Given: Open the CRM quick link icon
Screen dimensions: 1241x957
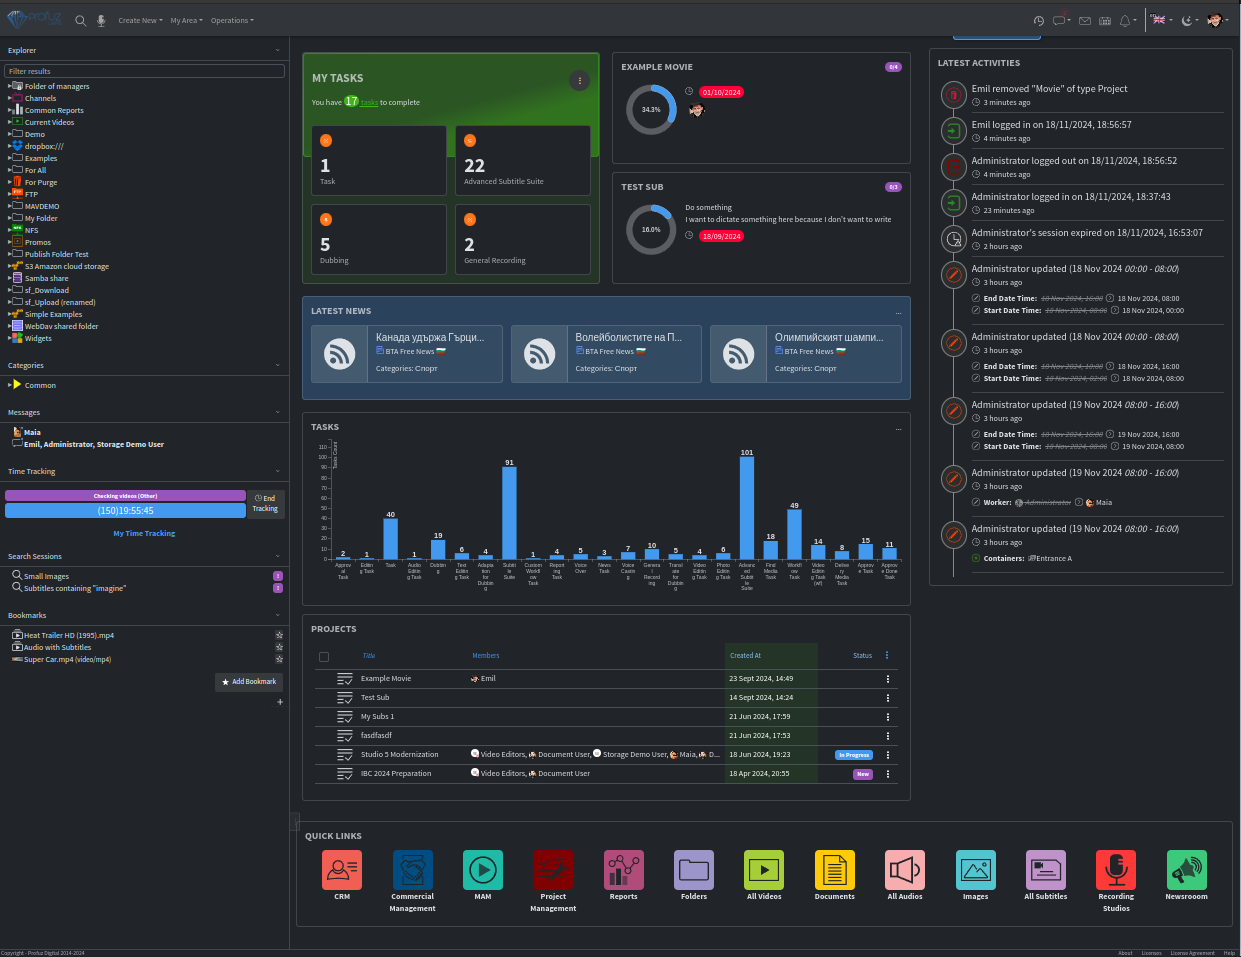Looking at the screenshot, I should click(341, 870).
